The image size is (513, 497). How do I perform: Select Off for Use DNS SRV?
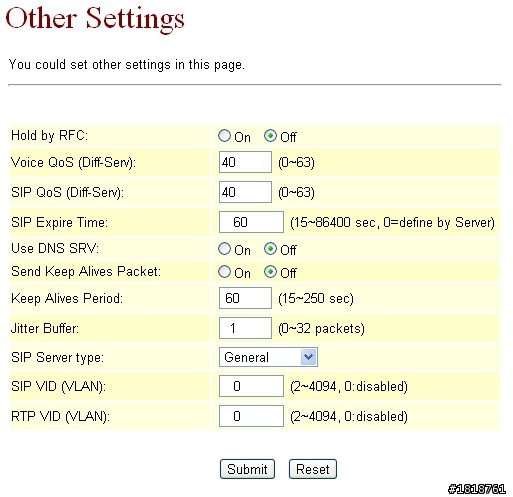pos(270,249)
